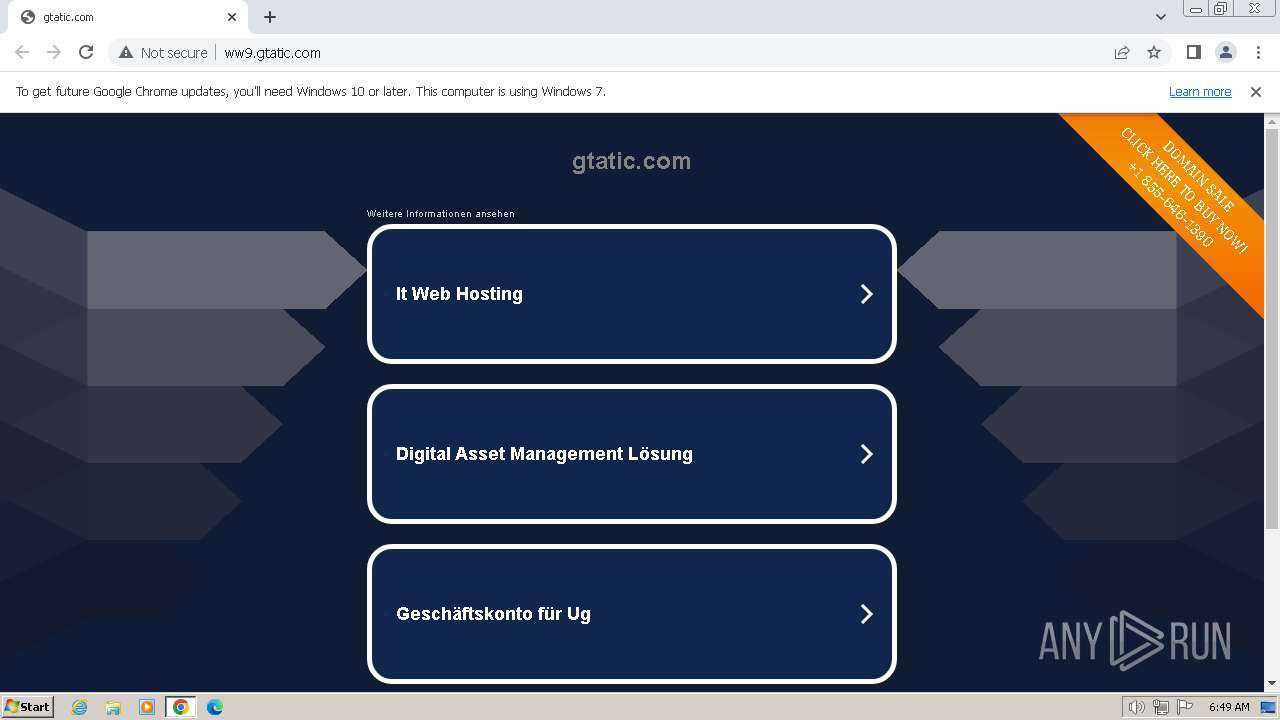This screenshot has height=720, width=1280.
Task: Click the scrollbar down arrow
Action: click(x=1272, y=683)
